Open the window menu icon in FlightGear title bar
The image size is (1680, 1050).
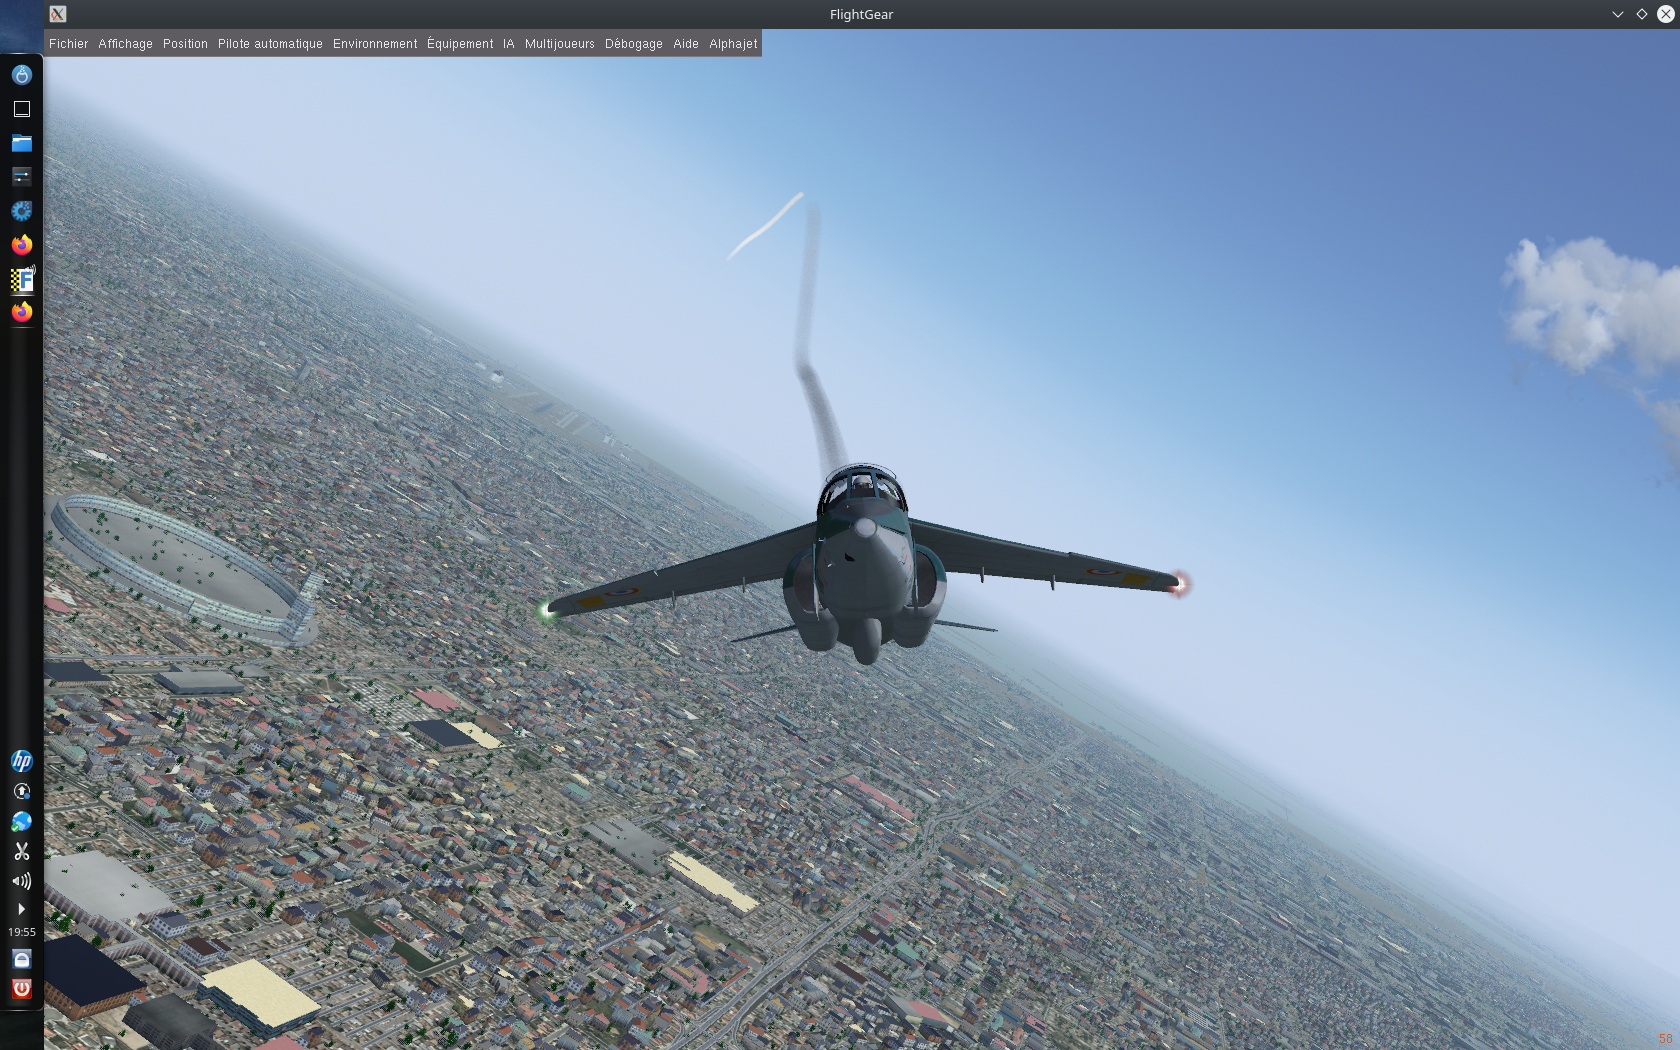(58, 14)
